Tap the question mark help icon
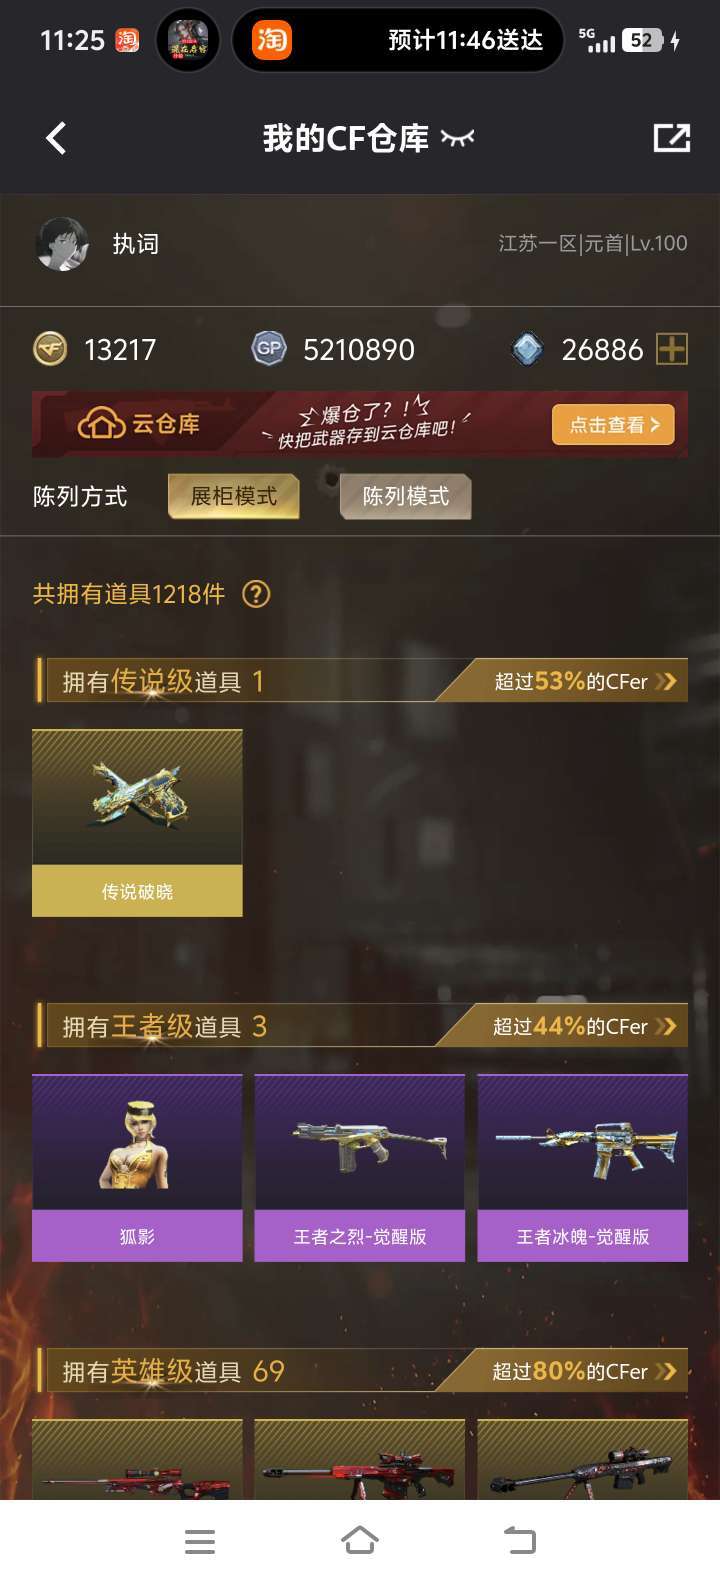 (x=256, y=594)
